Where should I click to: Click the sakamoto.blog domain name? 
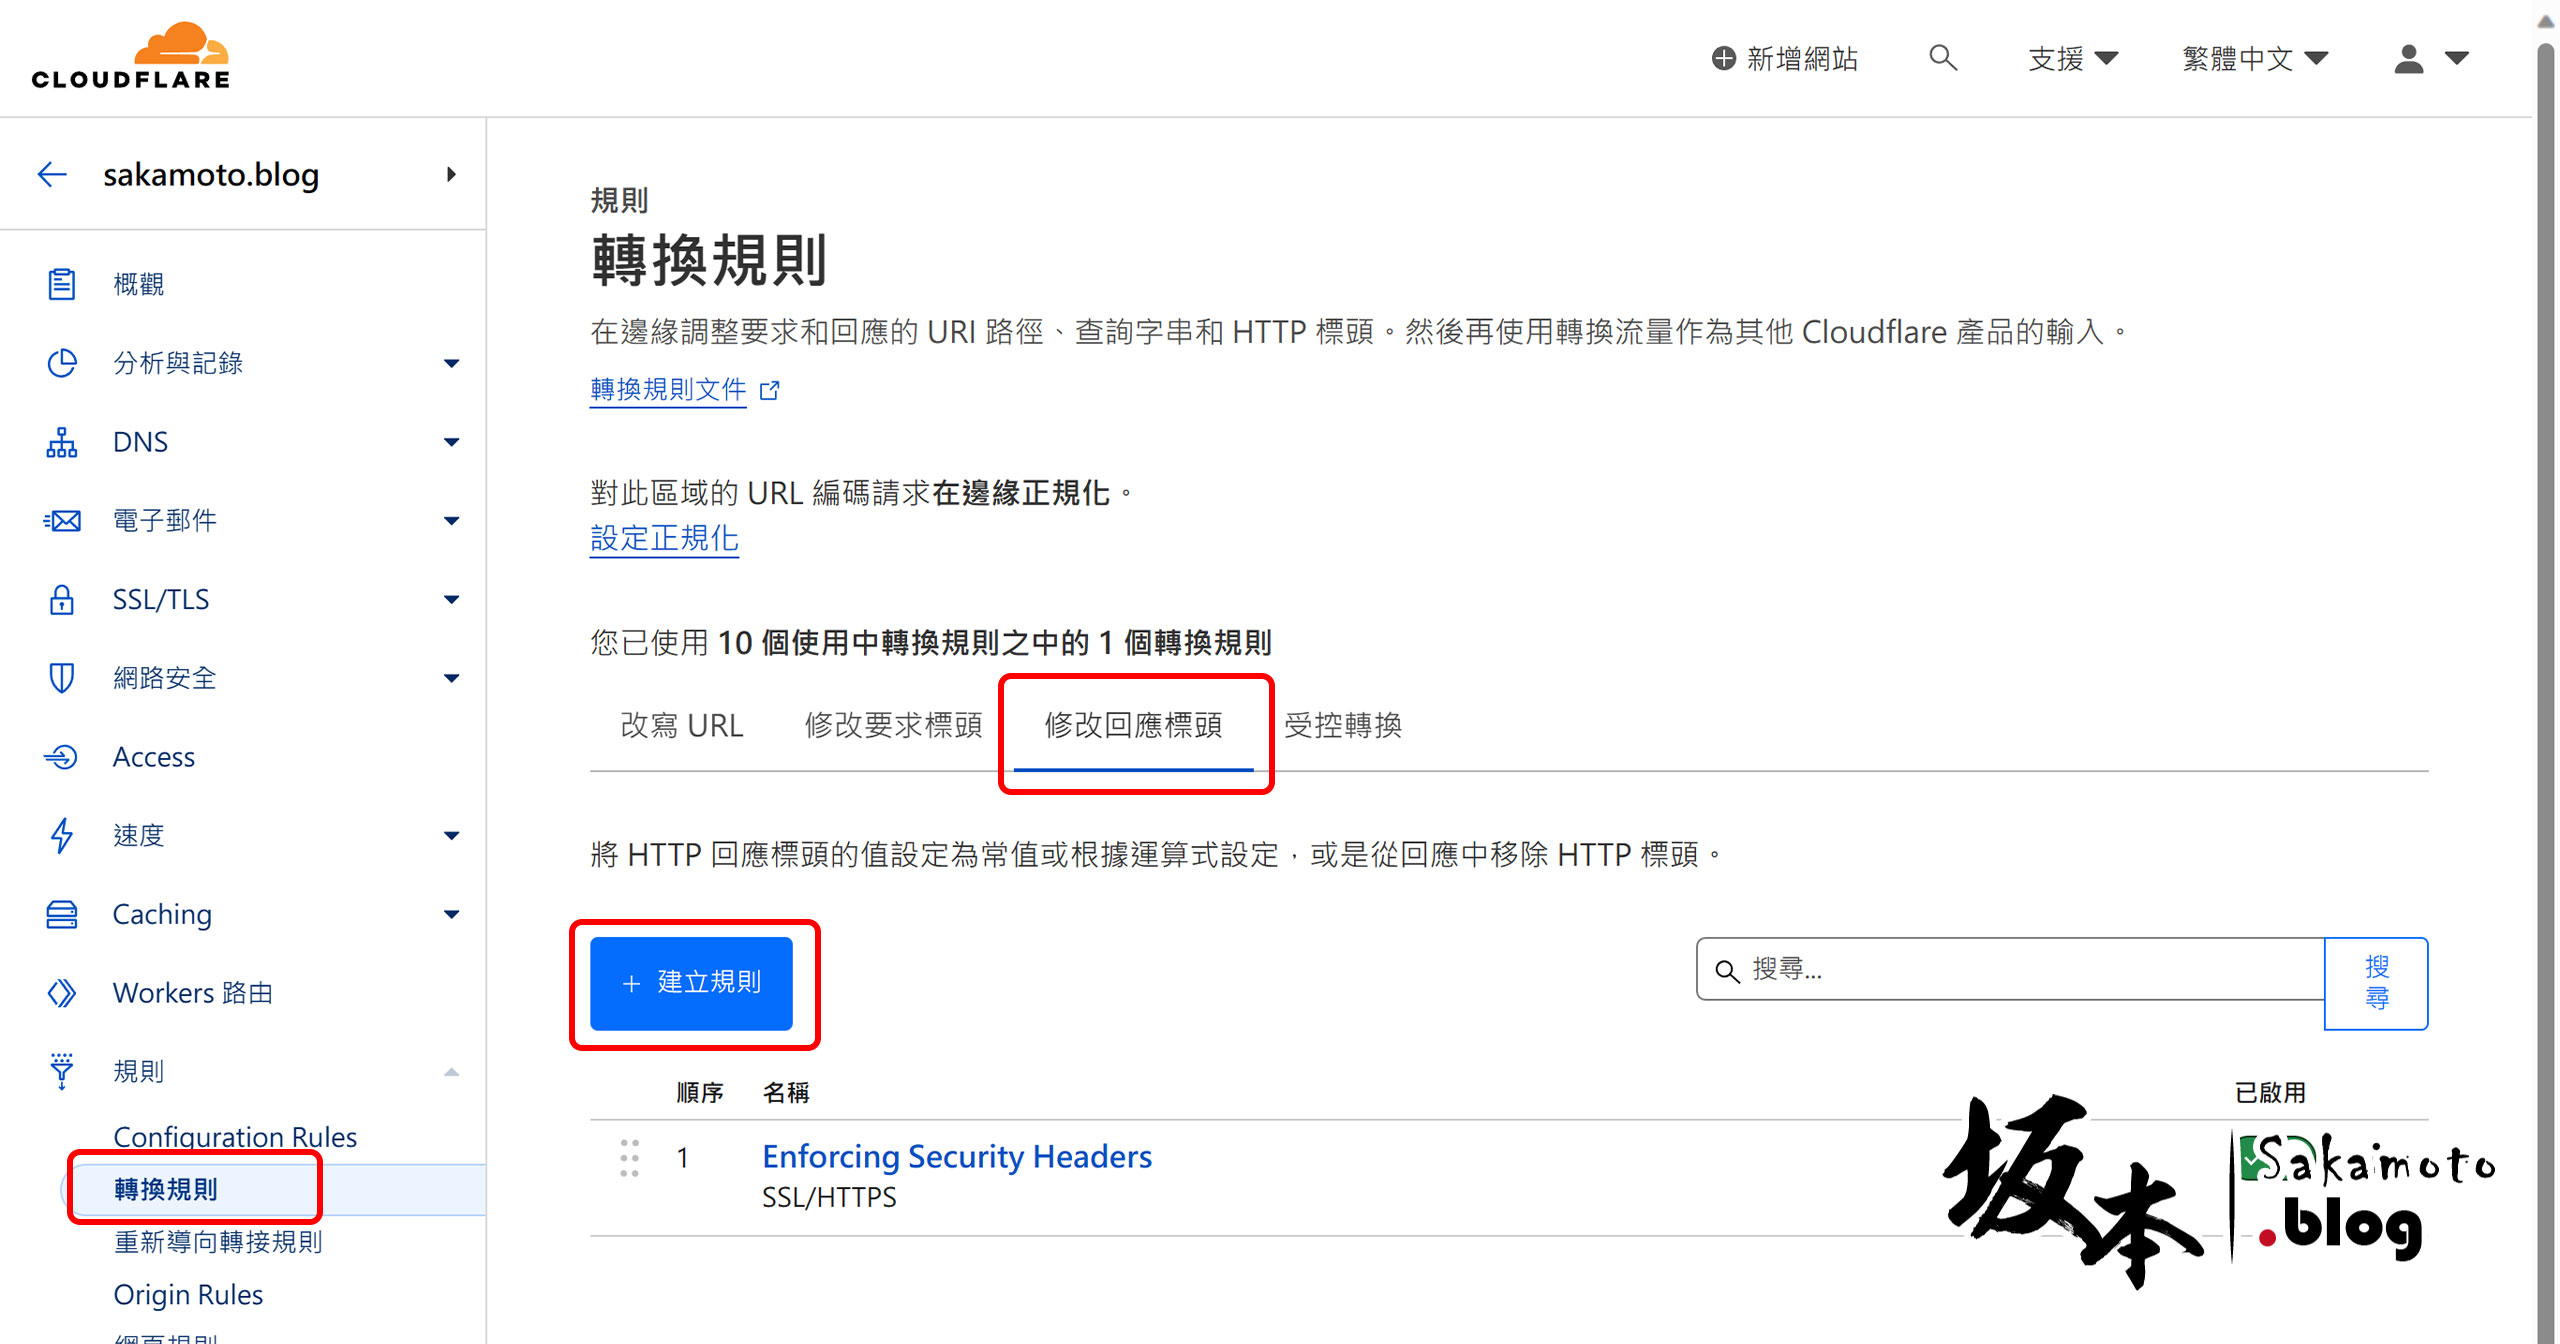point(211,174)
